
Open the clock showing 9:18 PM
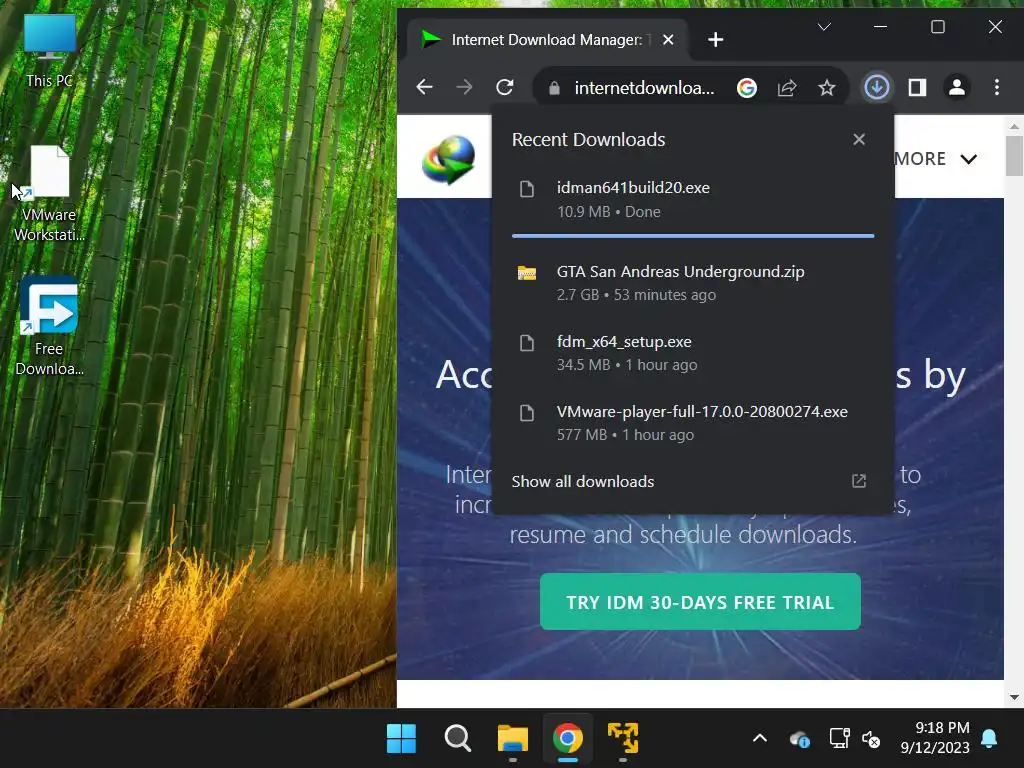point(935,738)
